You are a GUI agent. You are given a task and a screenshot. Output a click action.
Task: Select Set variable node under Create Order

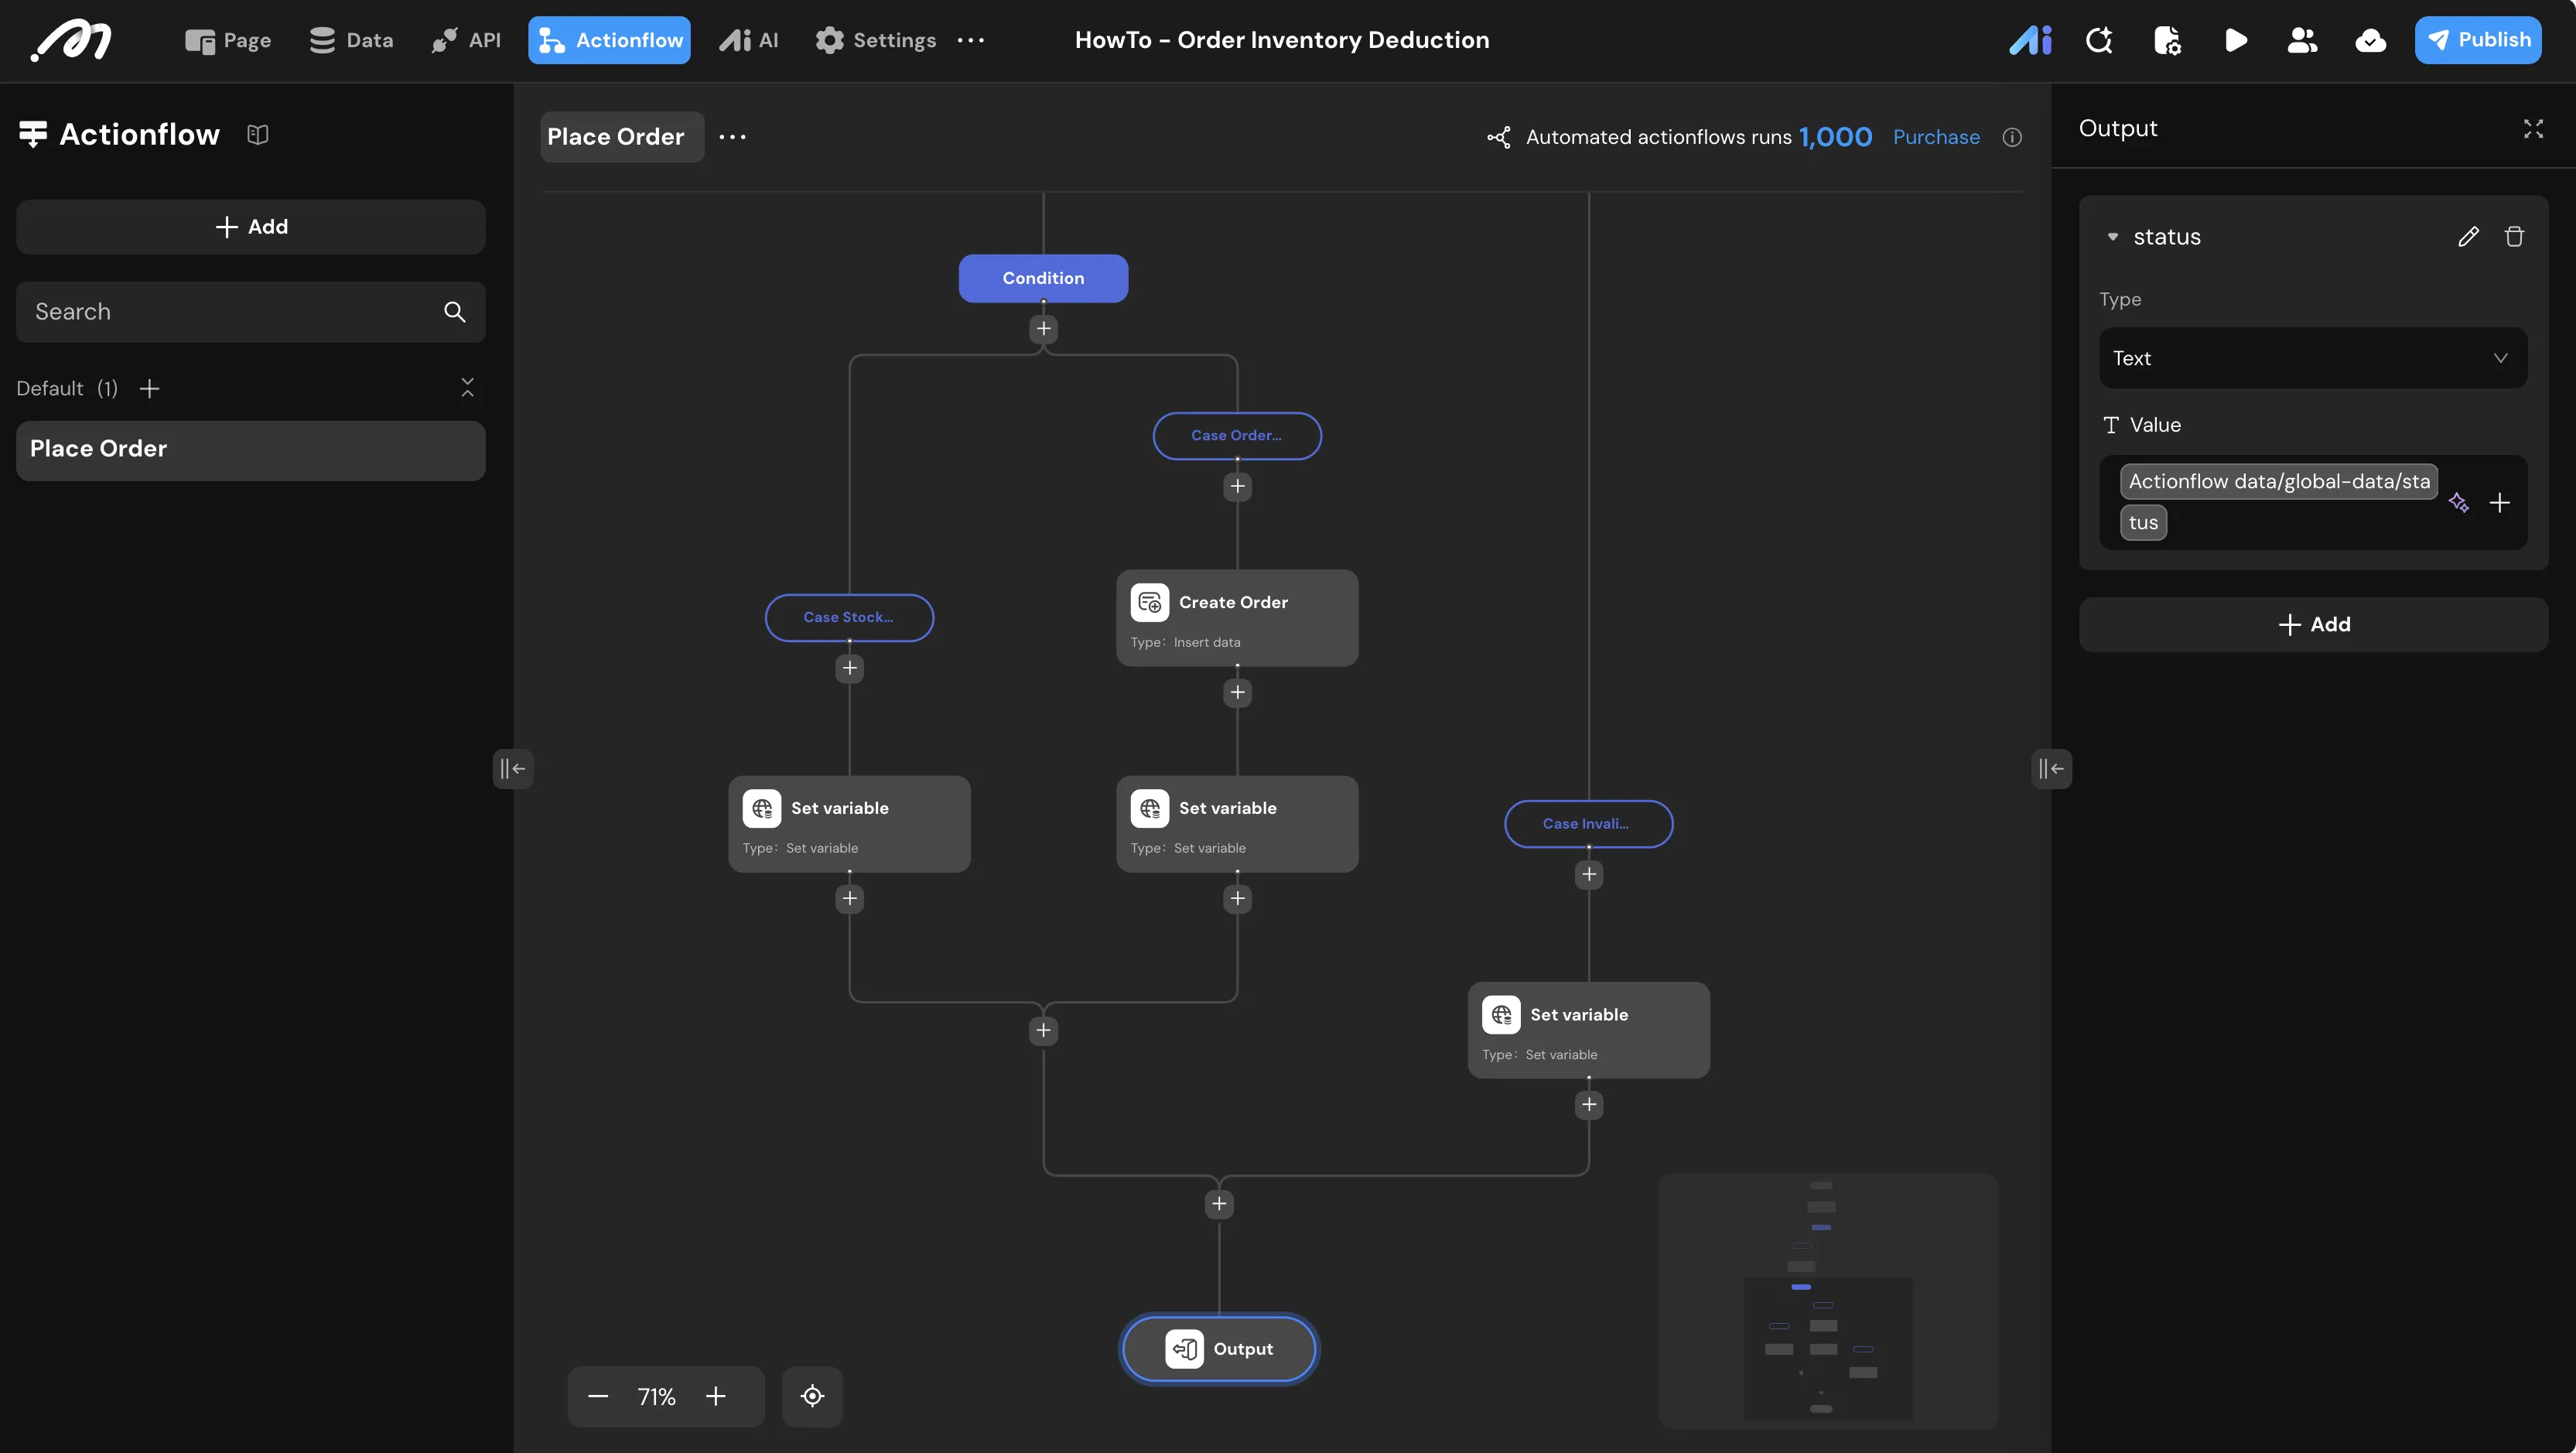(x=1237, y=824)
